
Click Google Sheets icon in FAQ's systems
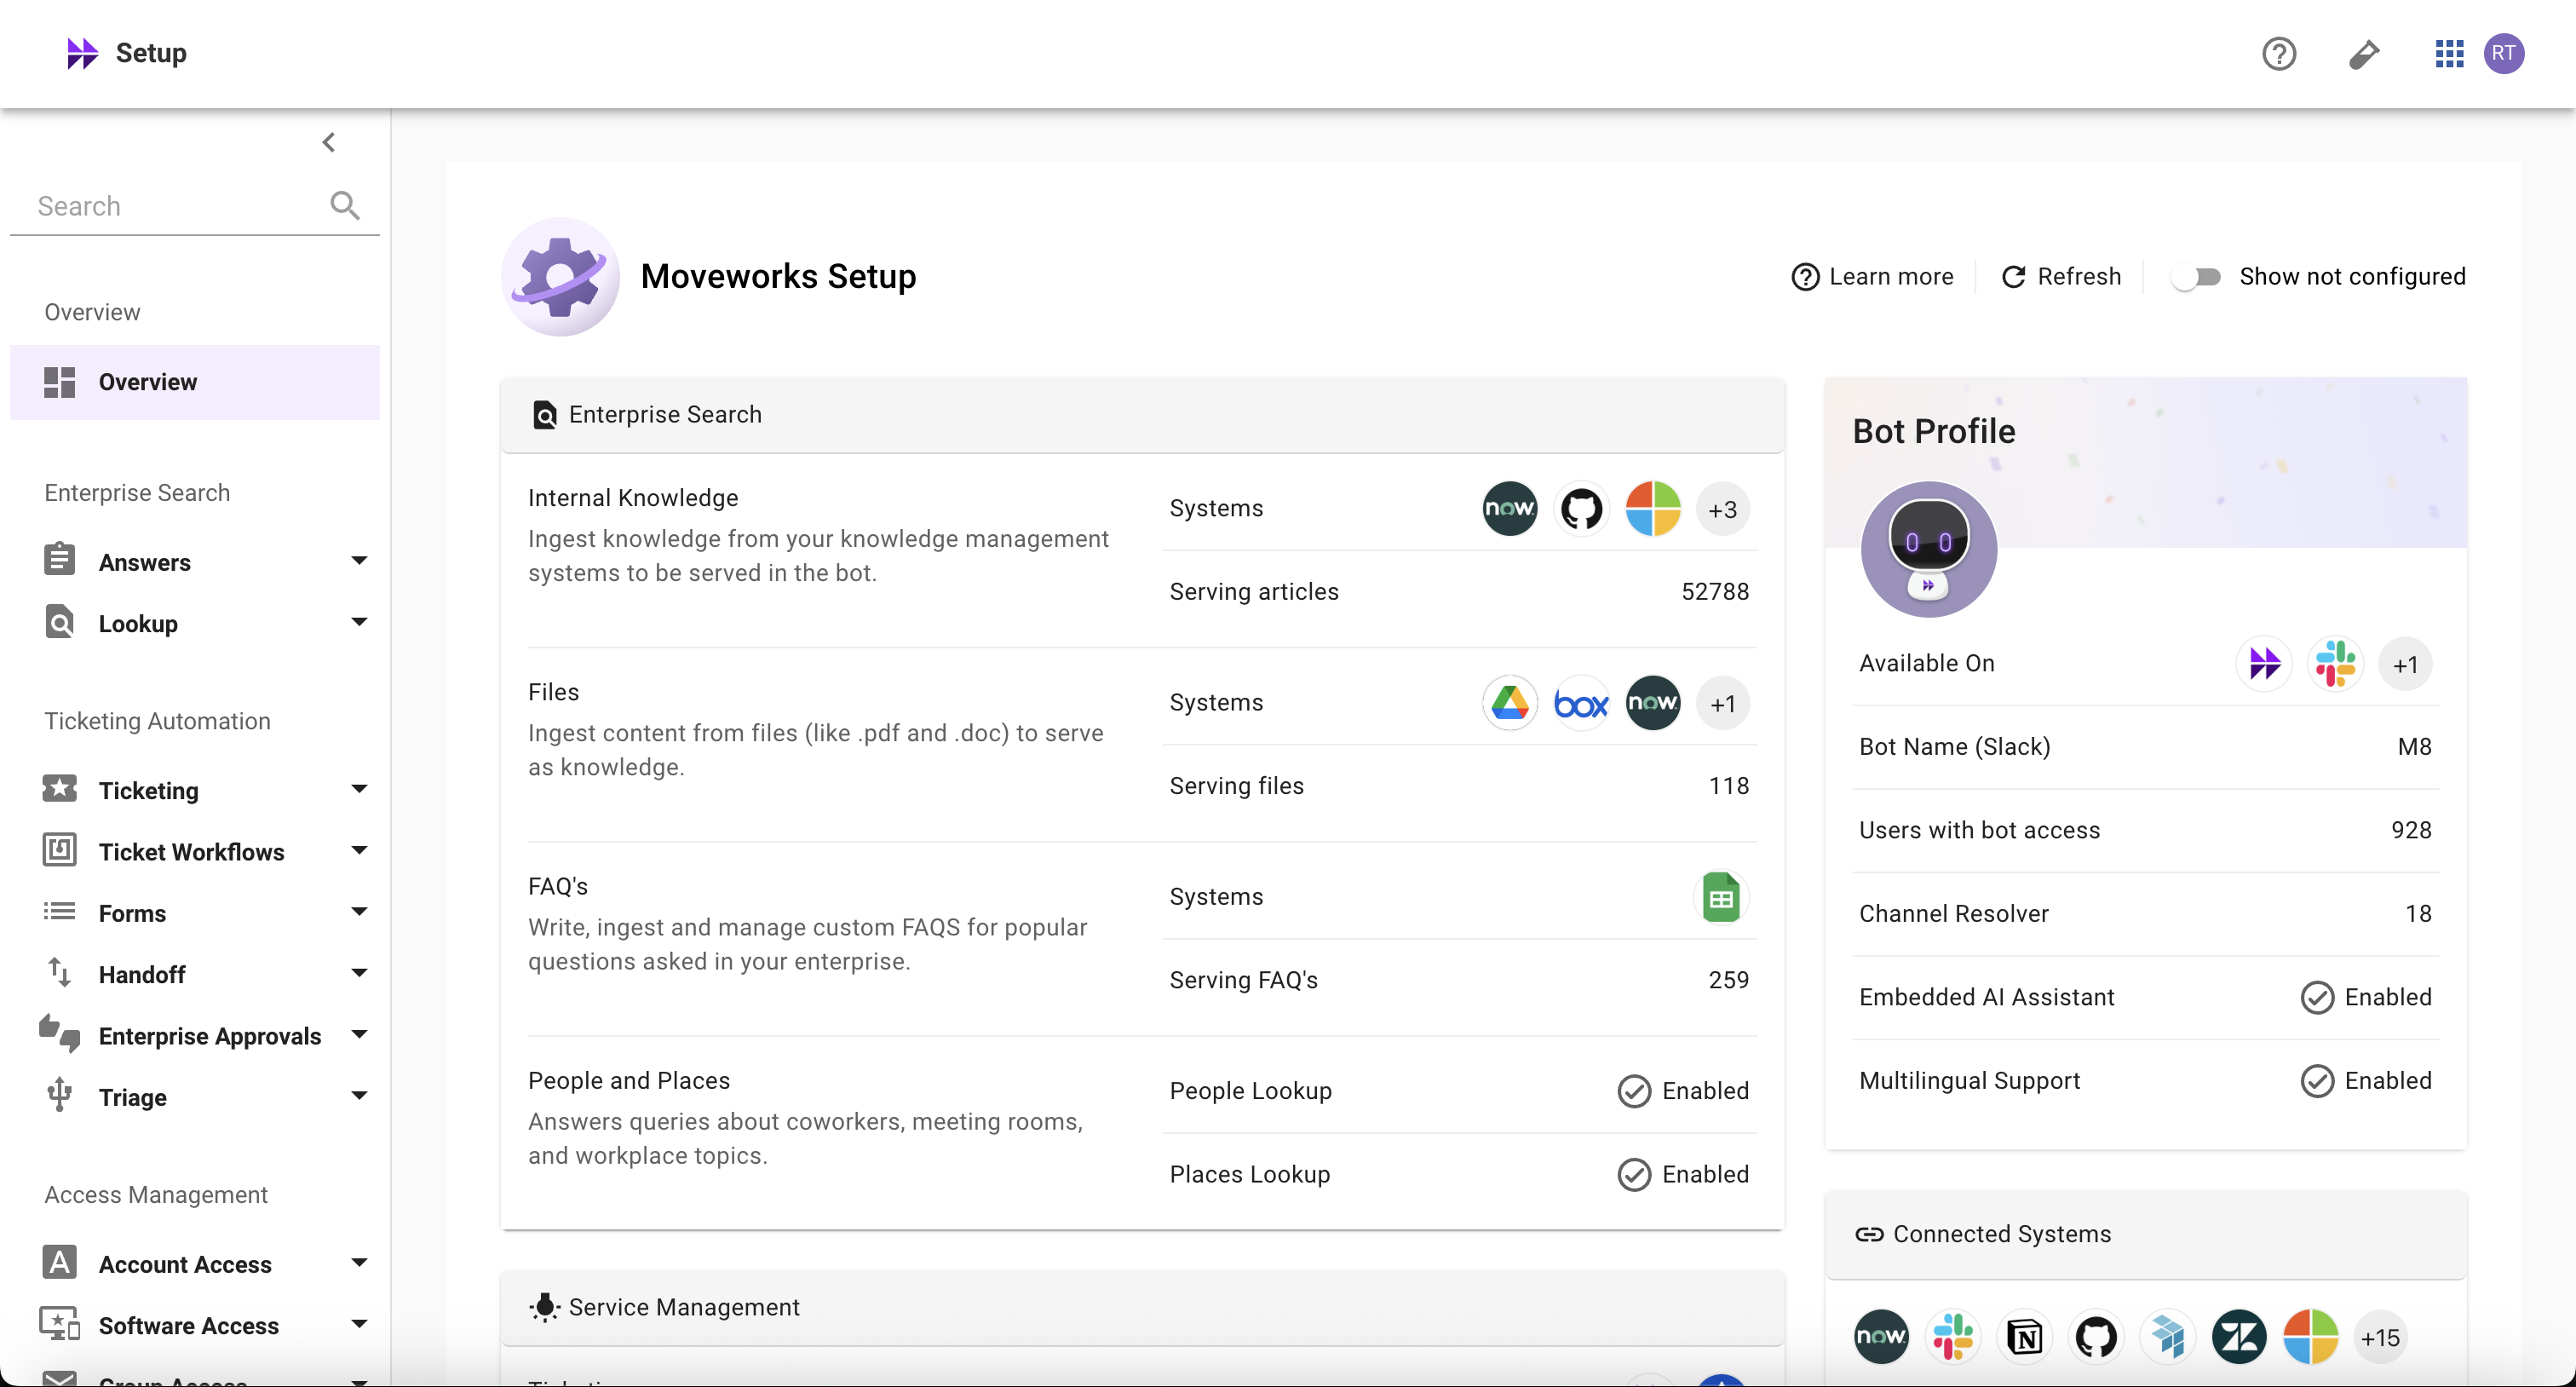pos(1721,897)
